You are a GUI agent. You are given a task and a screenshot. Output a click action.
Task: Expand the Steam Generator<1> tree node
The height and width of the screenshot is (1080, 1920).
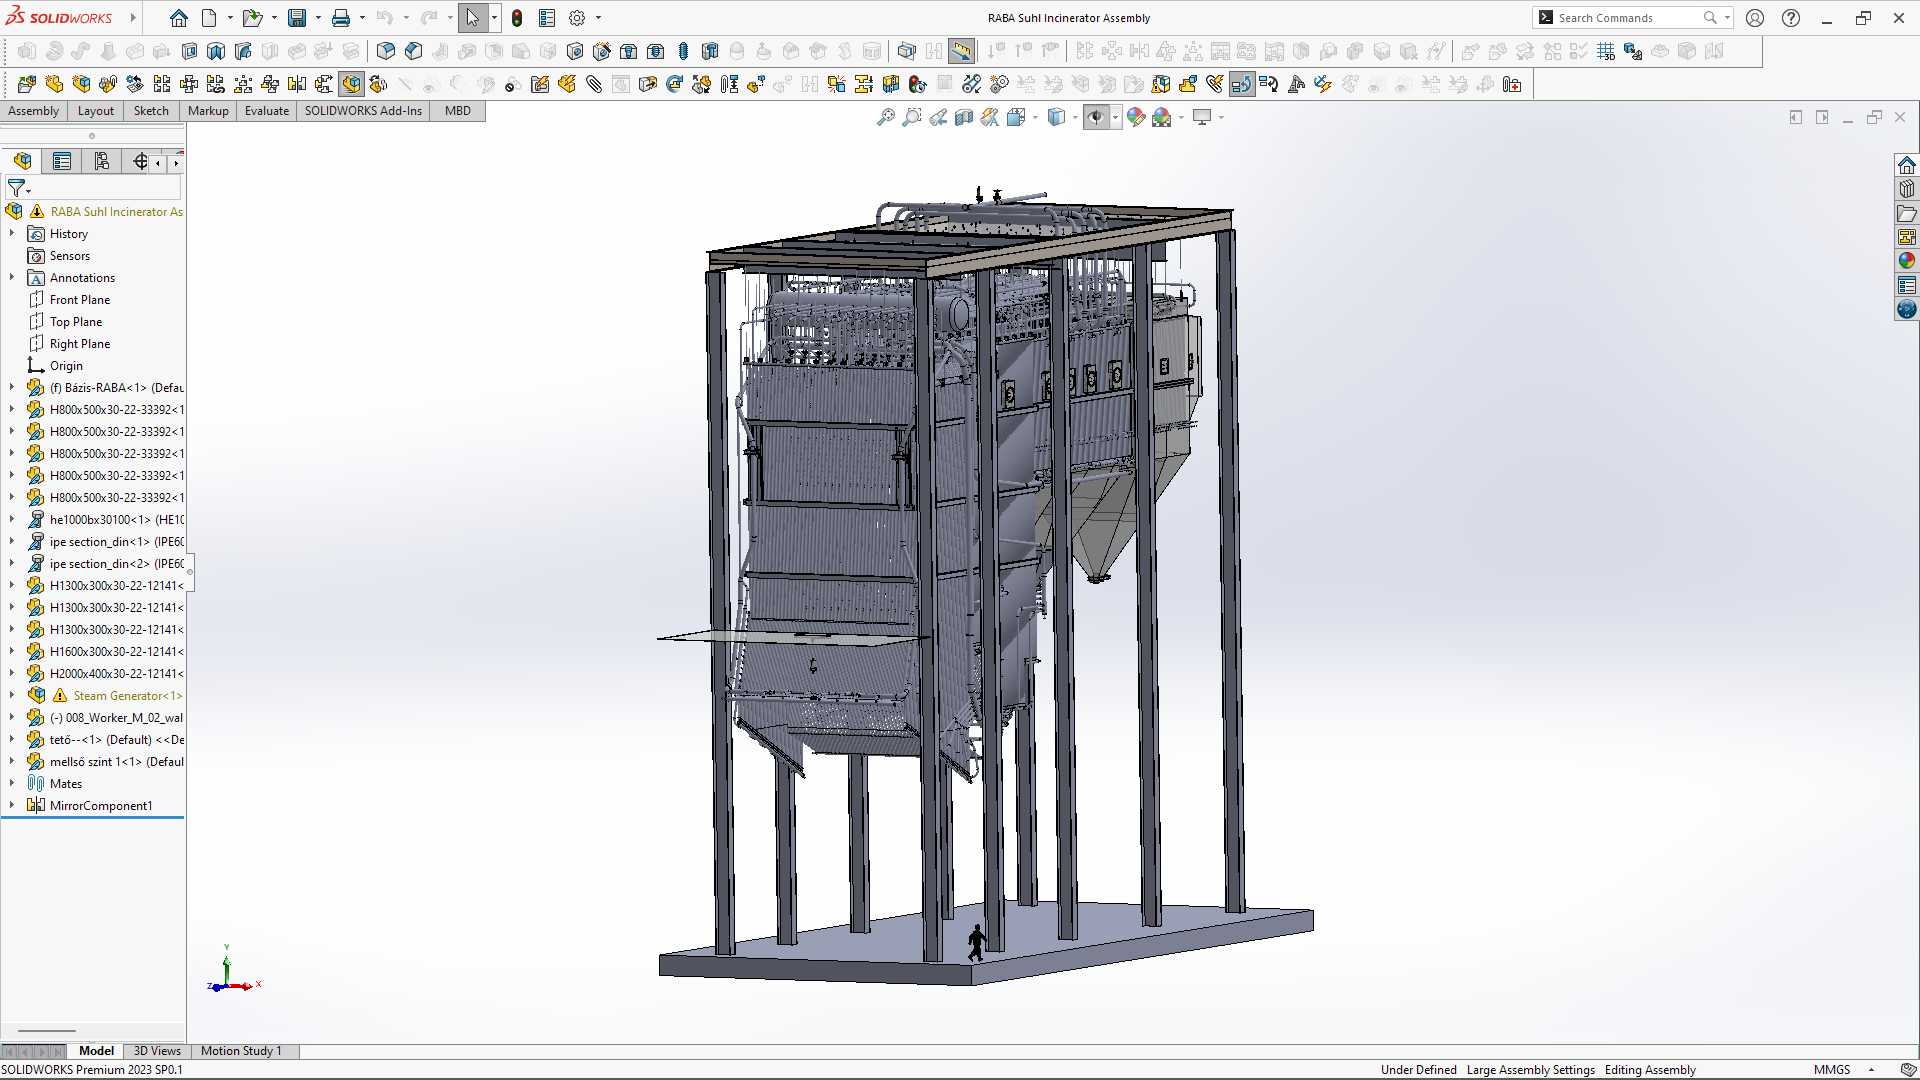click(12, 695)
